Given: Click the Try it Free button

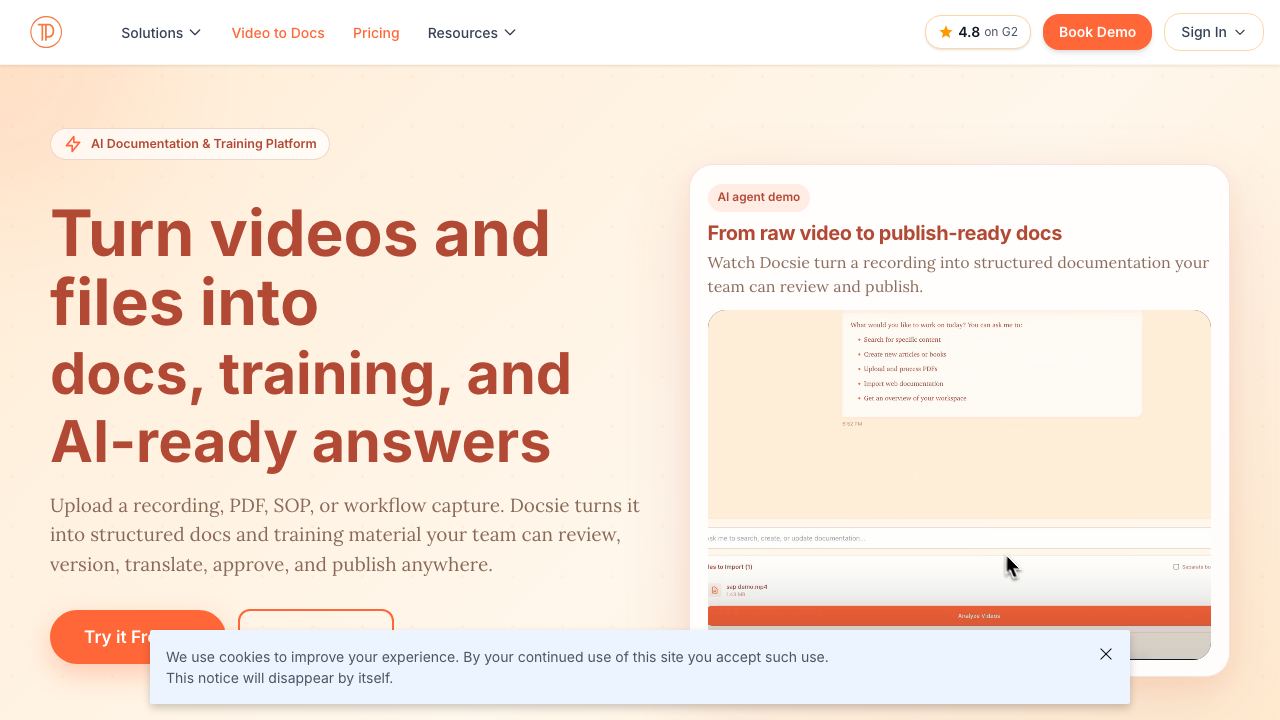Looking at the screenshot, I should (x=138, y=637).
